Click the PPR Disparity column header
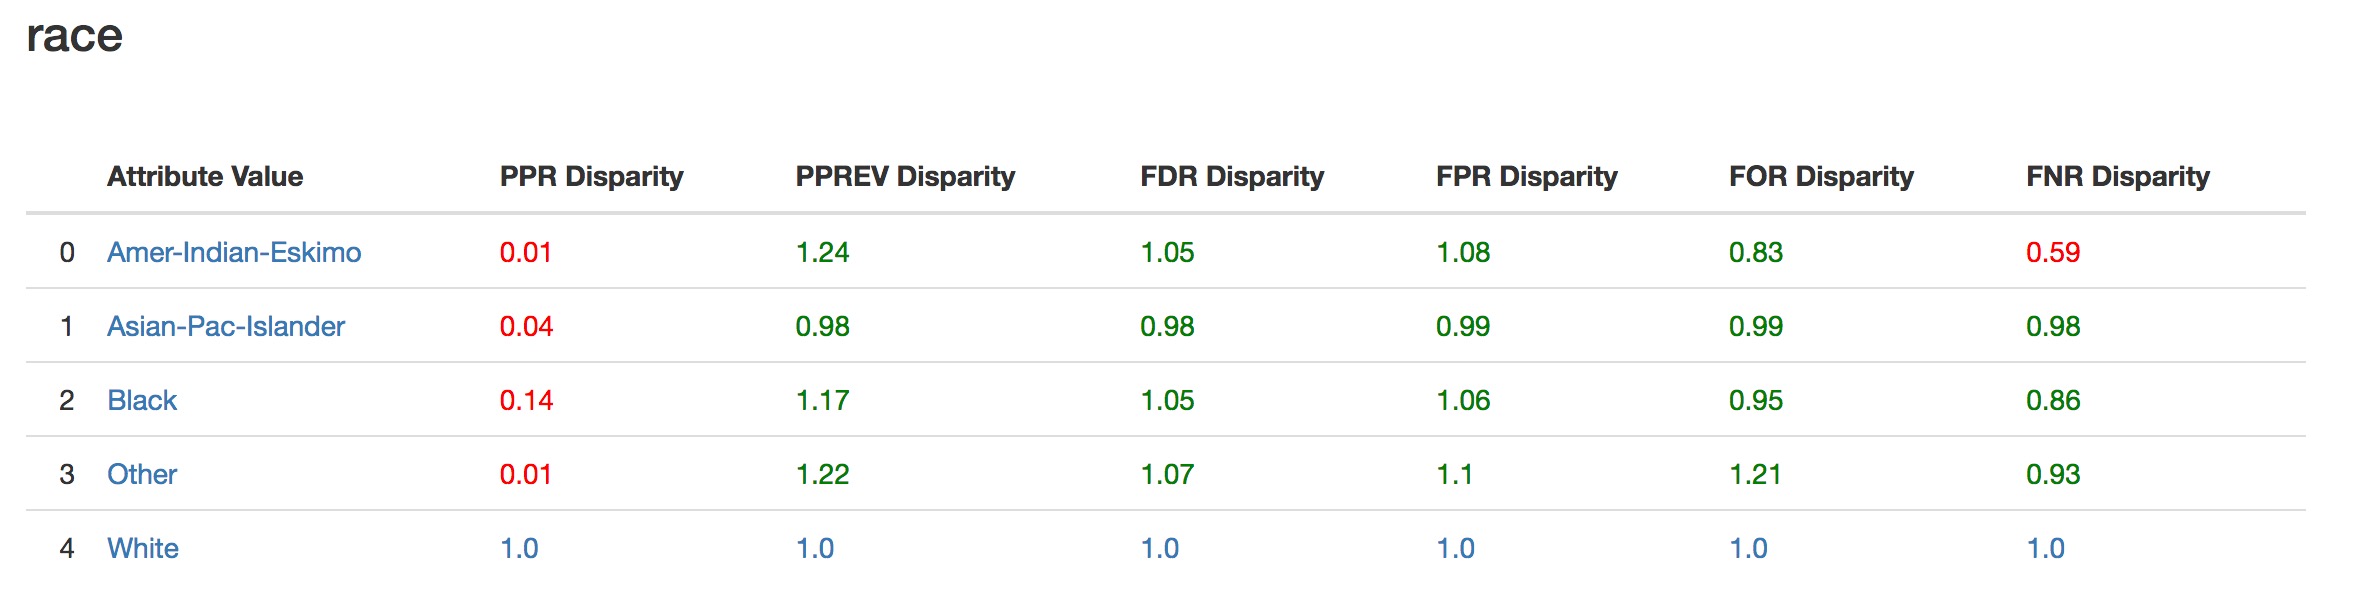 [592, 176]
